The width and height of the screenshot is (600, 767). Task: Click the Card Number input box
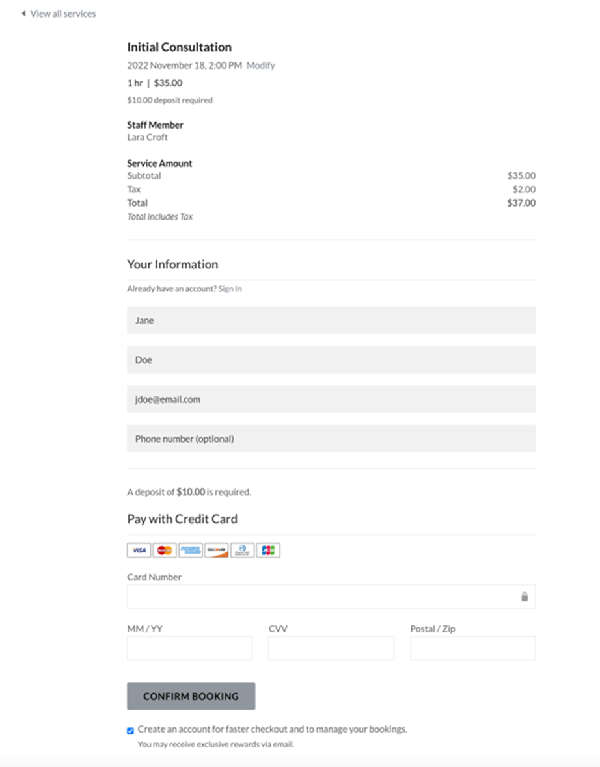coord(332,597)
